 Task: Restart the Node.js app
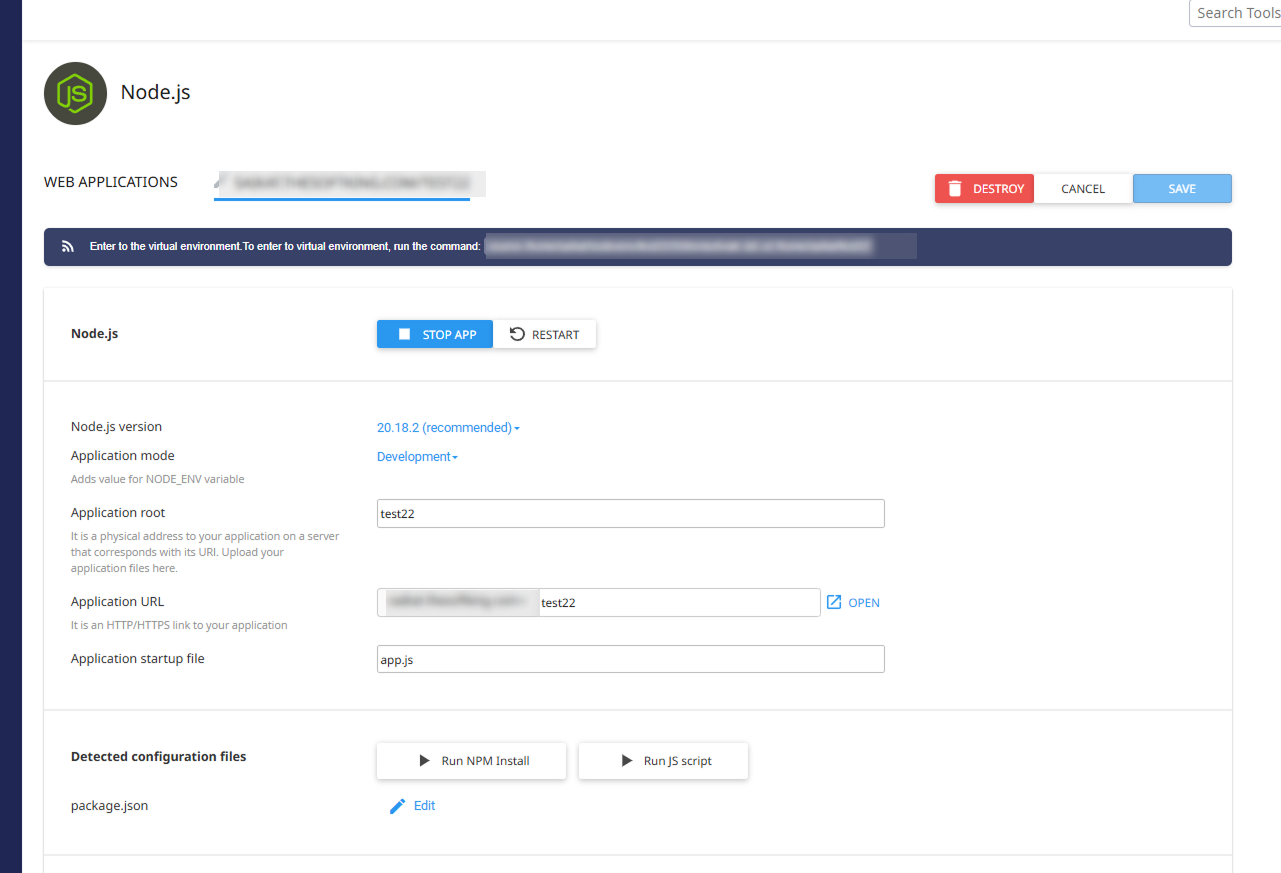pos(545,334)
